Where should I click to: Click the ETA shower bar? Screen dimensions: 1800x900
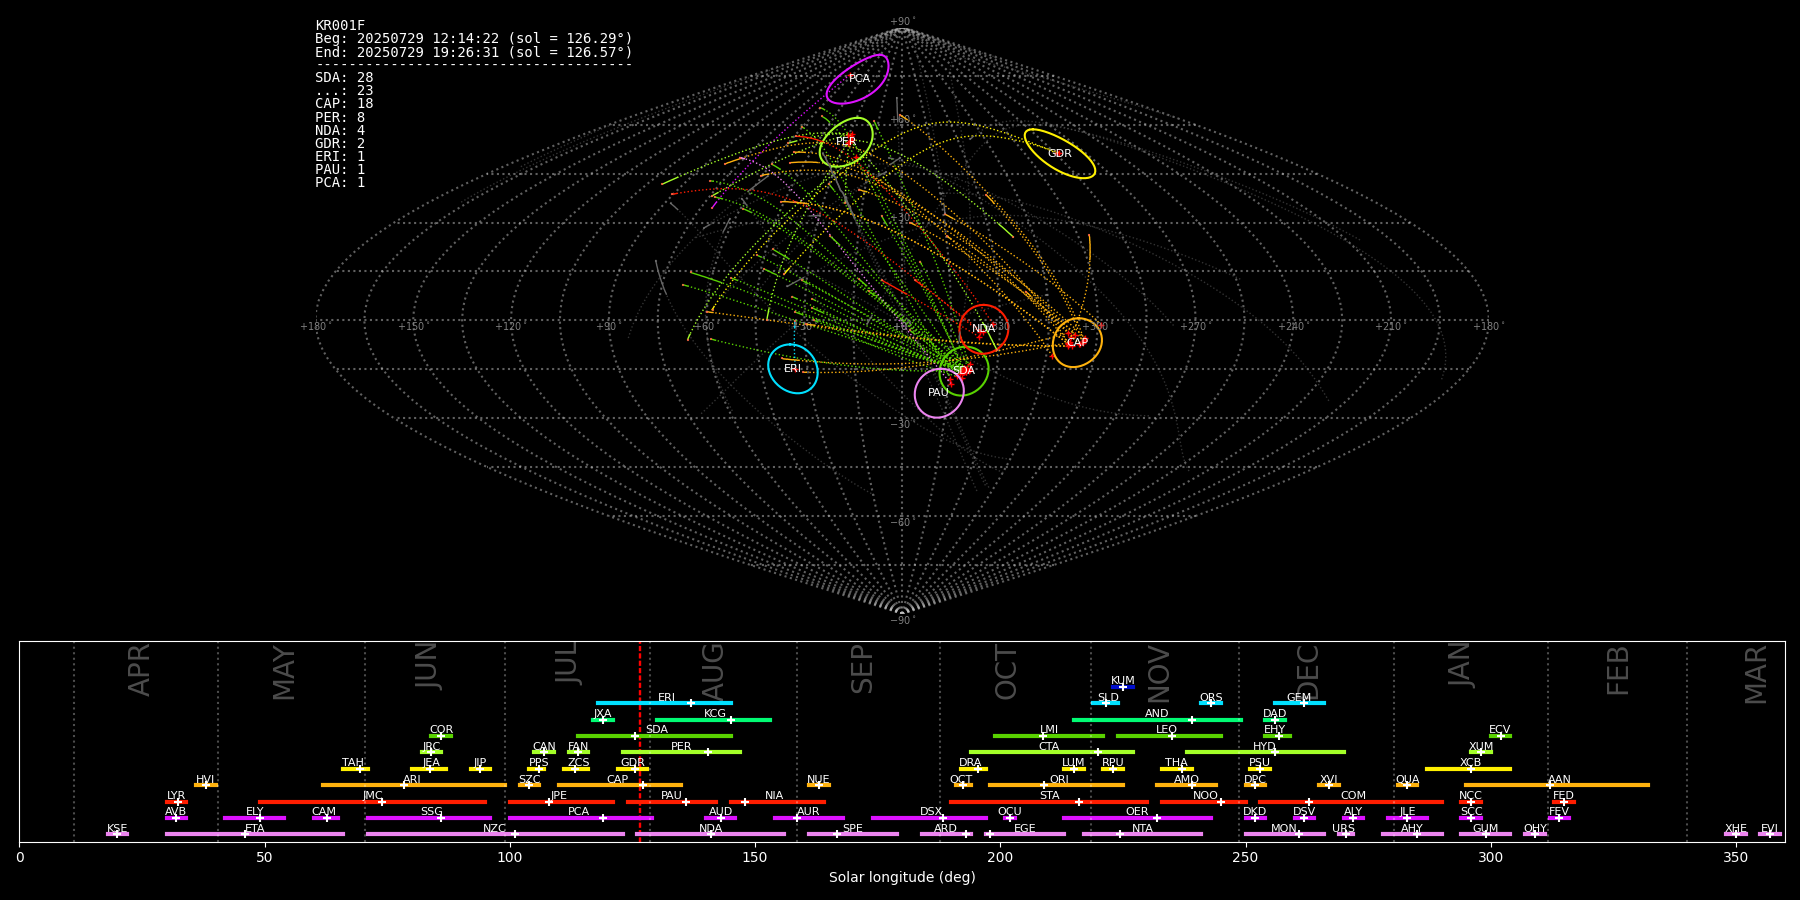[x=255, y=834]
